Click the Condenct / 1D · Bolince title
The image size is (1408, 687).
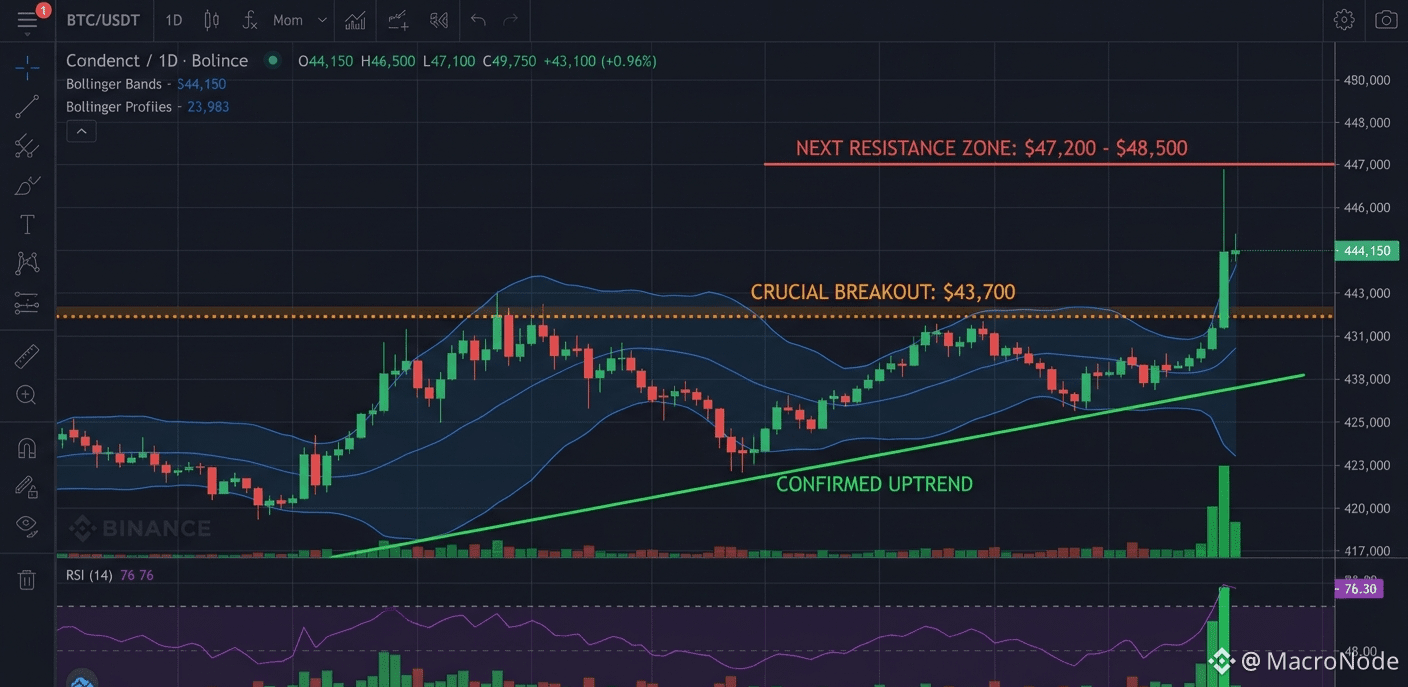click(x=157, y=61)
